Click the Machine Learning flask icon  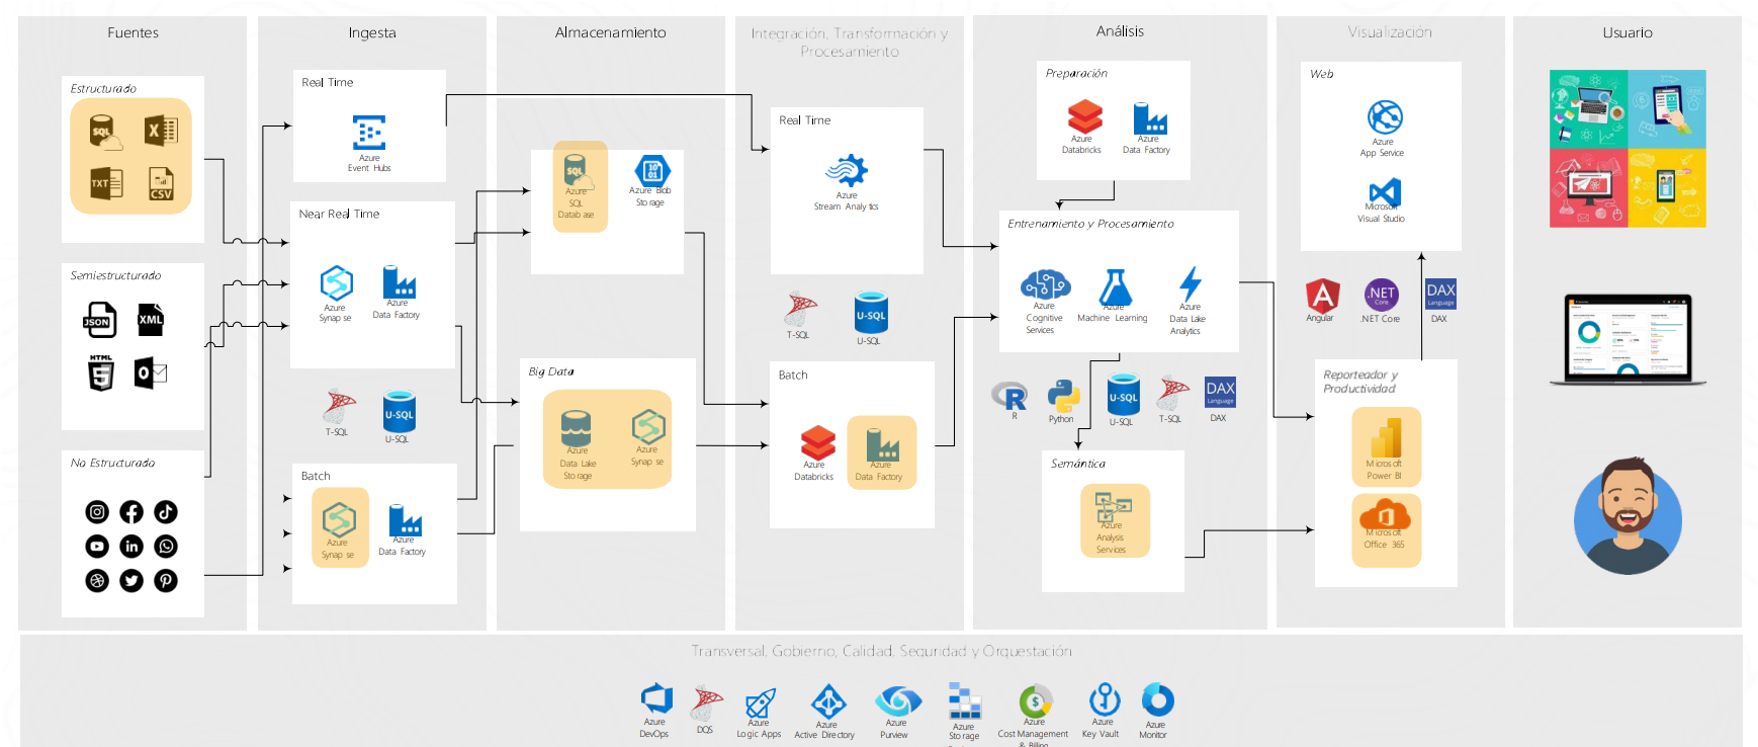[1114, 288]
